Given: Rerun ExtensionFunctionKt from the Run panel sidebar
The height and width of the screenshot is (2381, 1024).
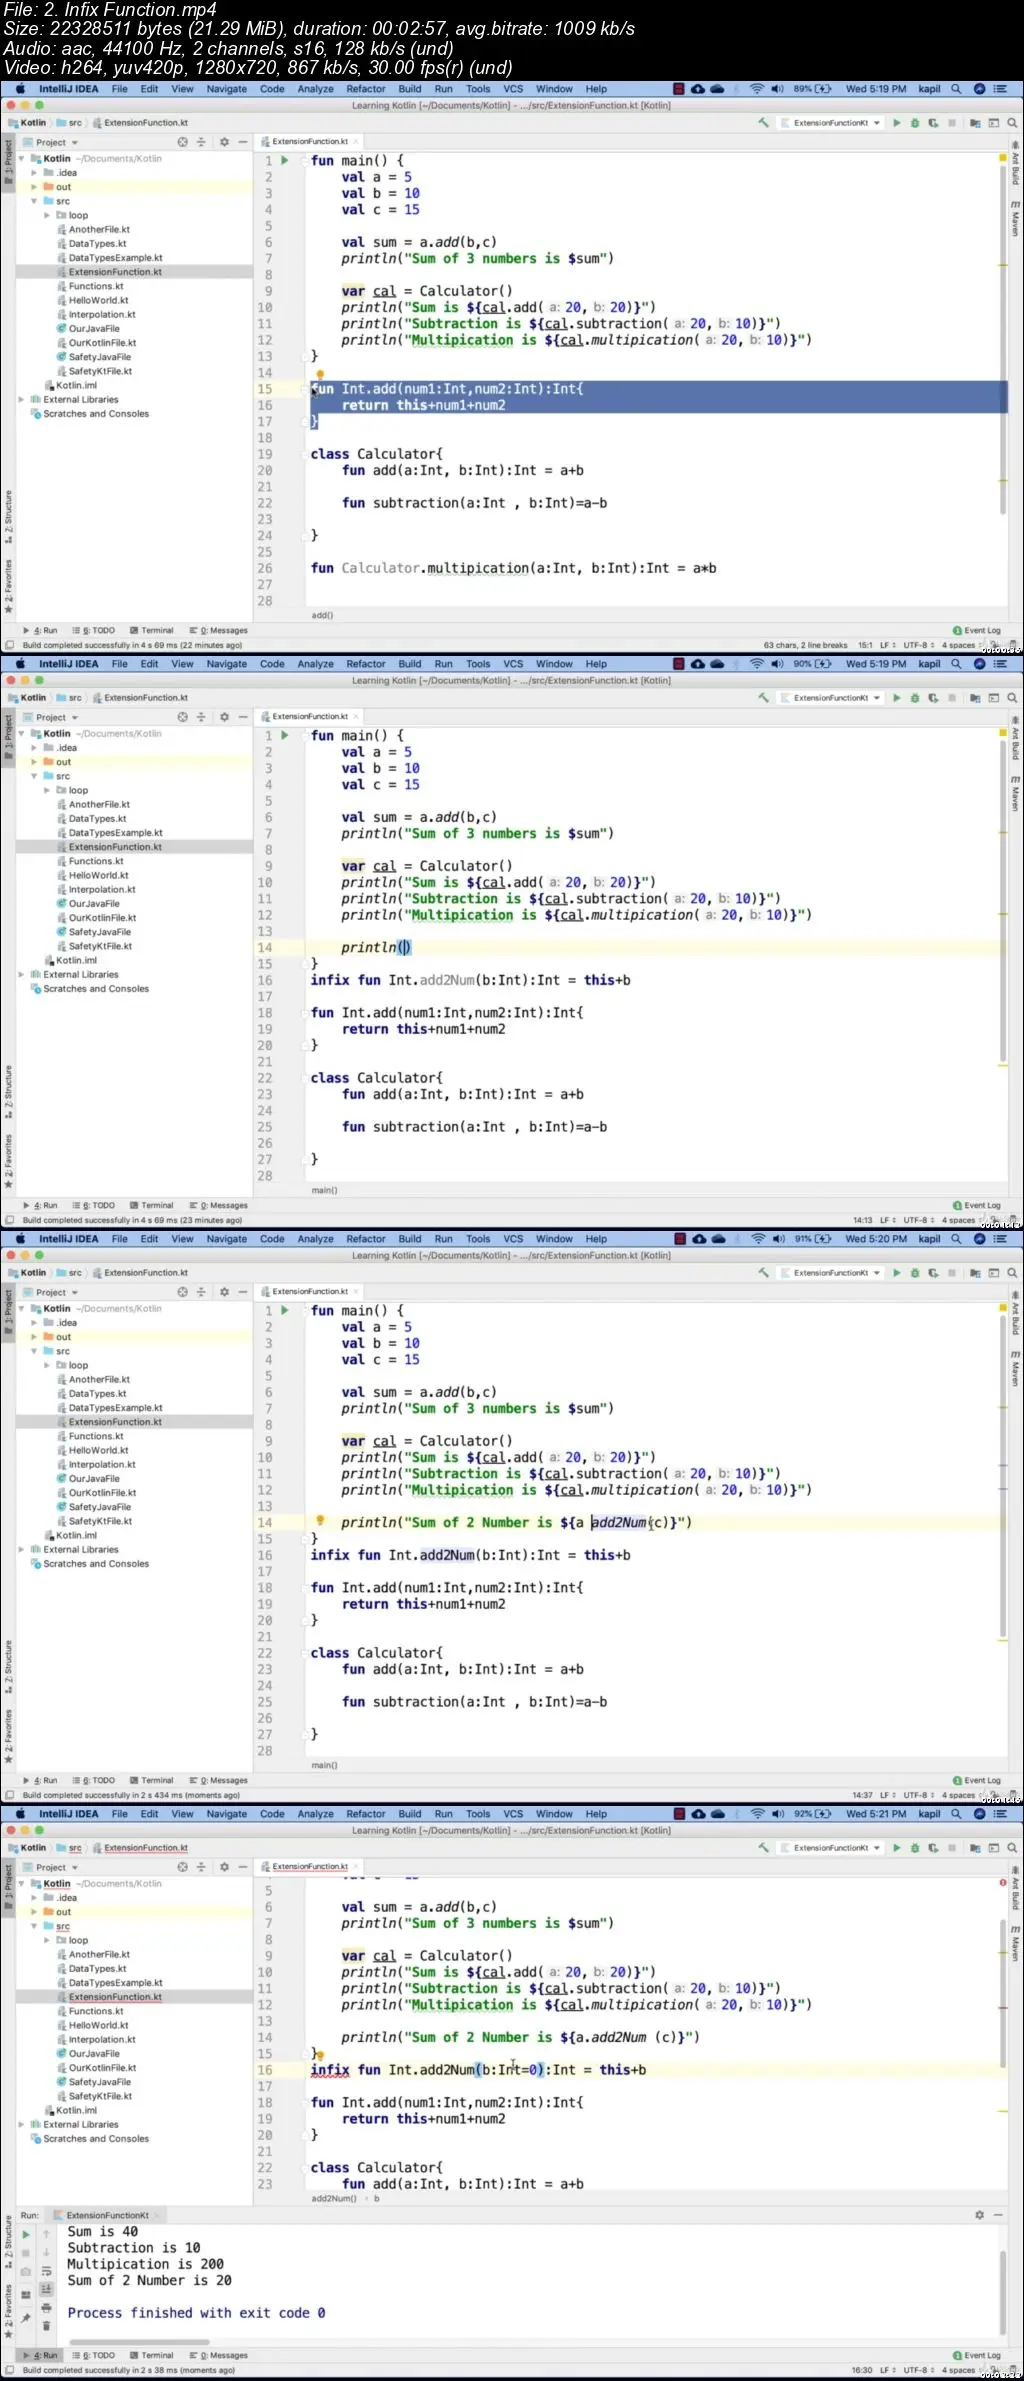Looking at the screenshot, I should click(x=26, y=2233).
